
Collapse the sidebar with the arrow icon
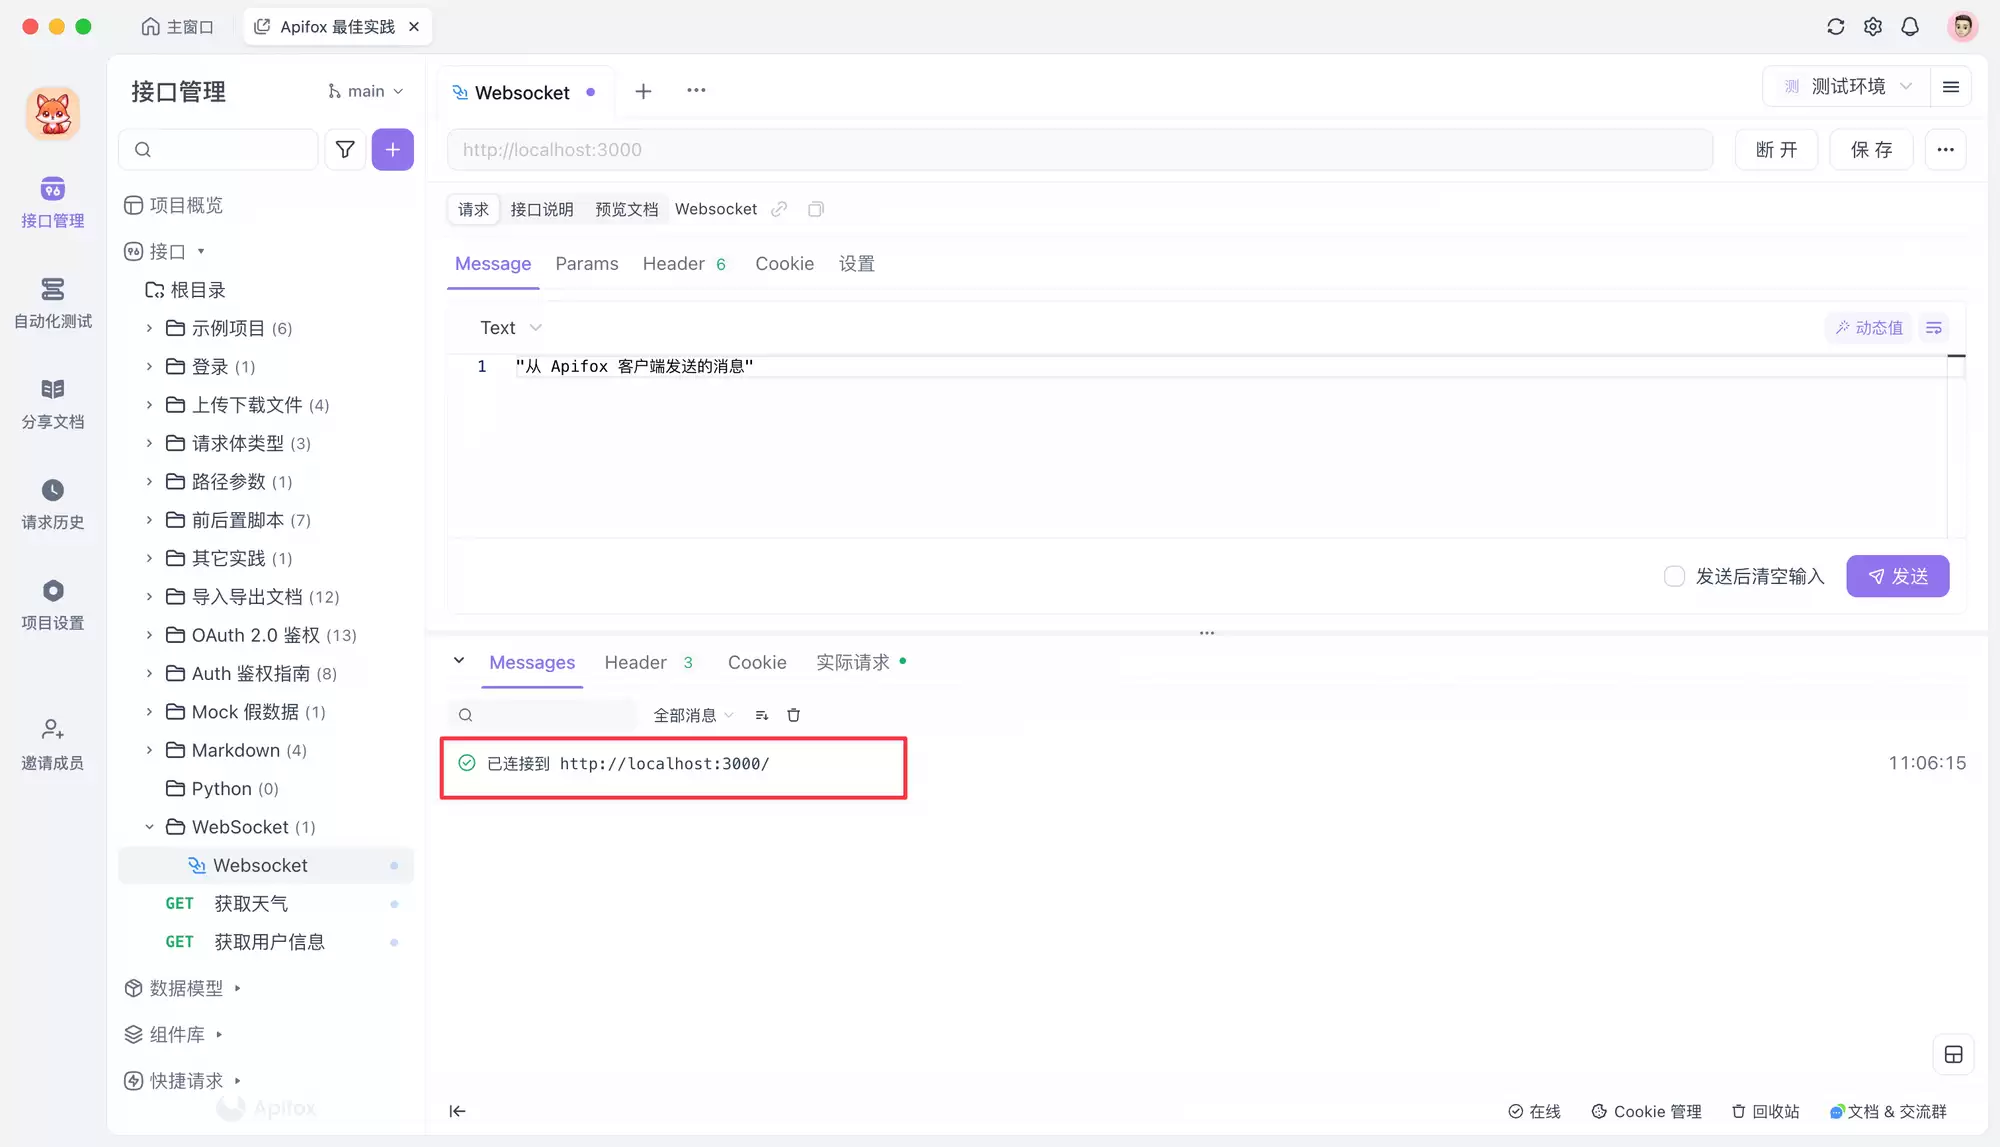coord(457,1111)
